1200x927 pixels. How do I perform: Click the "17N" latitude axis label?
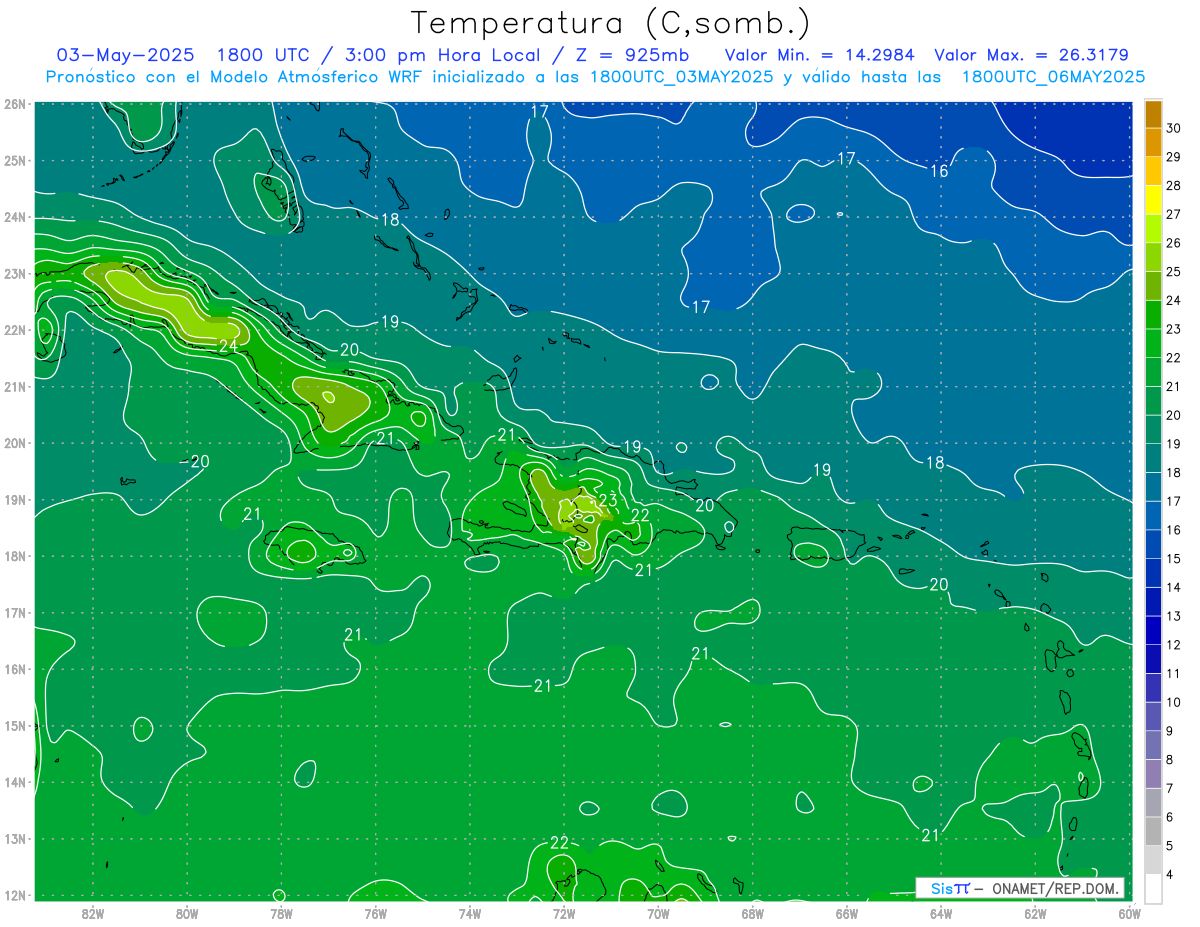(14, 612)
